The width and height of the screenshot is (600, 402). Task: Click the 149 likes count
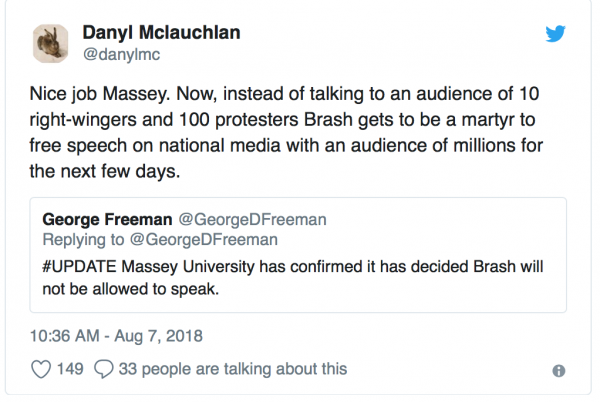(70, 369)
